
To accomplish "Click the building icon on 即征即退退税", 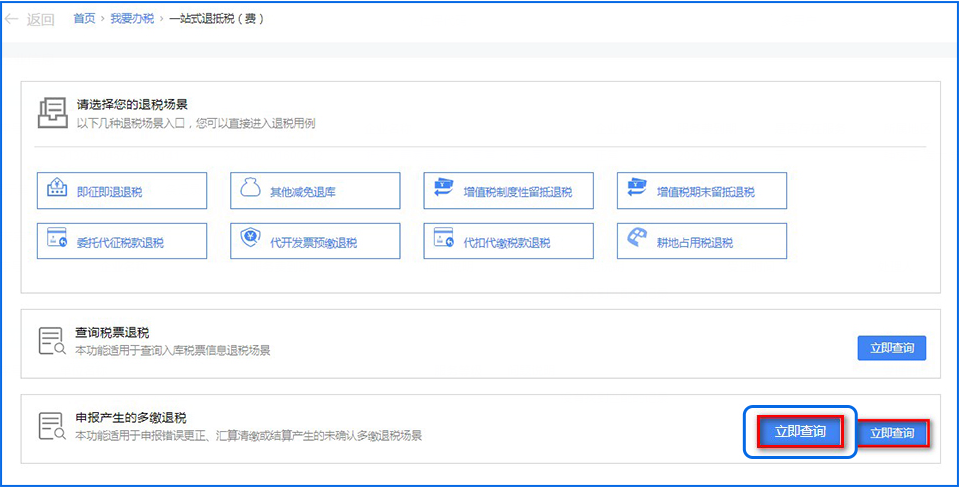I will click(x=56, y=189).
